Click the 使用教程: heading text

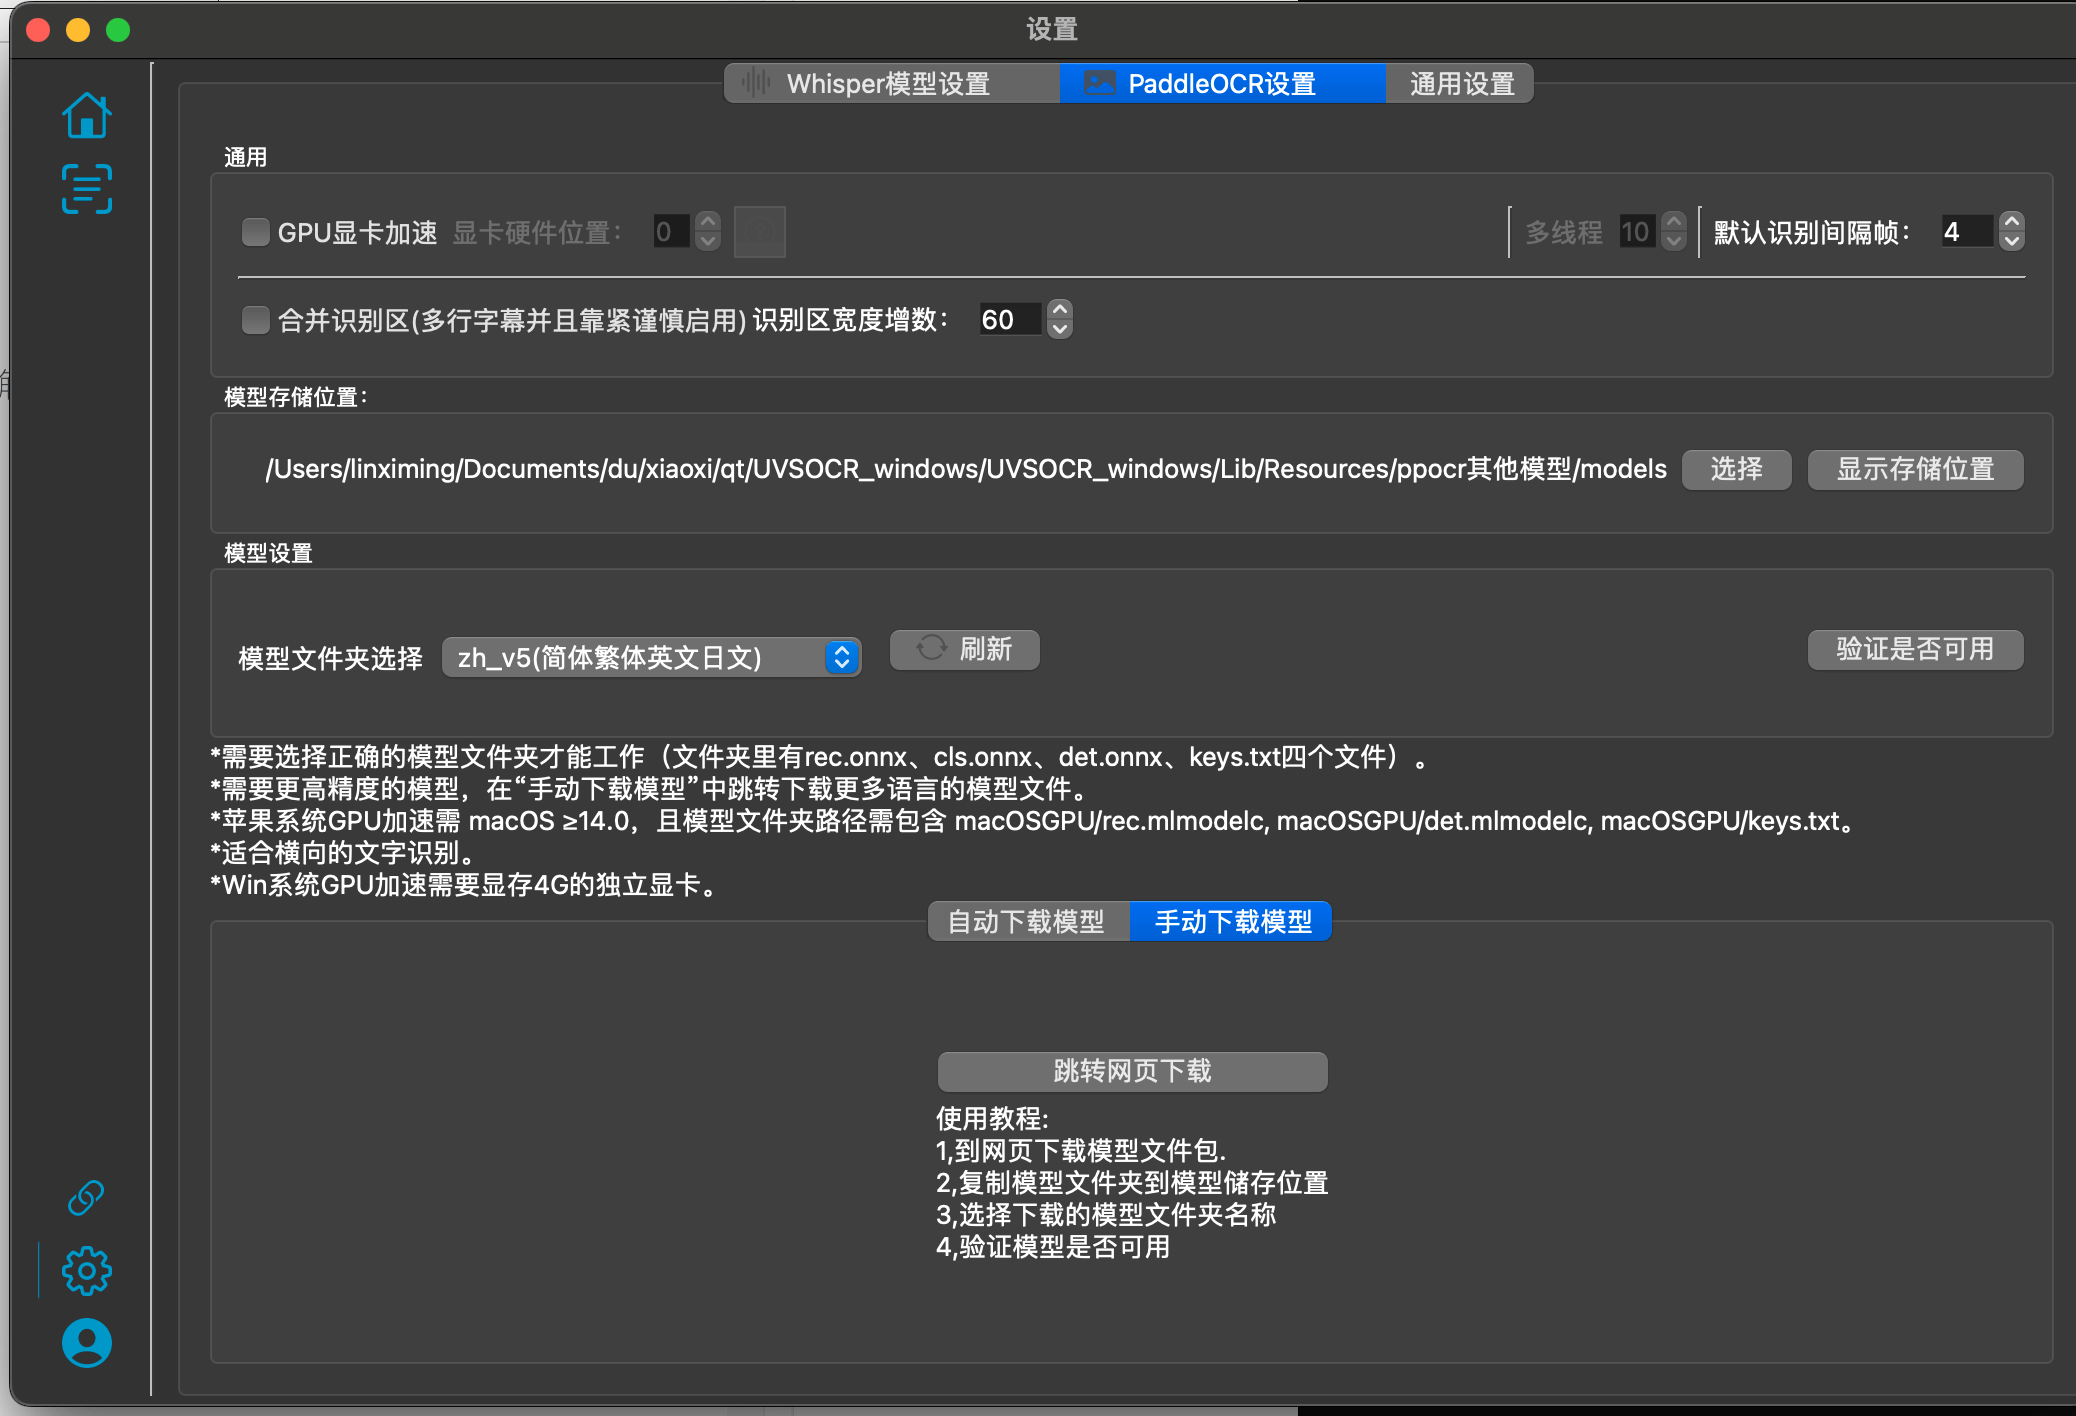[x=992, y=1118]
